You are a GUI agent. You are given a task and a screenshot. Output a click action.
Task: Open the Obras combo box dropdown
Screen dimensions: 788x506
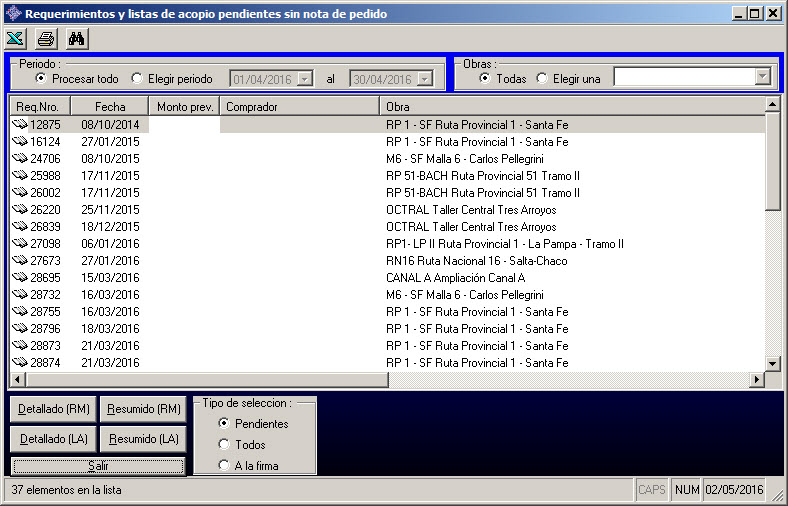point(763,78)
